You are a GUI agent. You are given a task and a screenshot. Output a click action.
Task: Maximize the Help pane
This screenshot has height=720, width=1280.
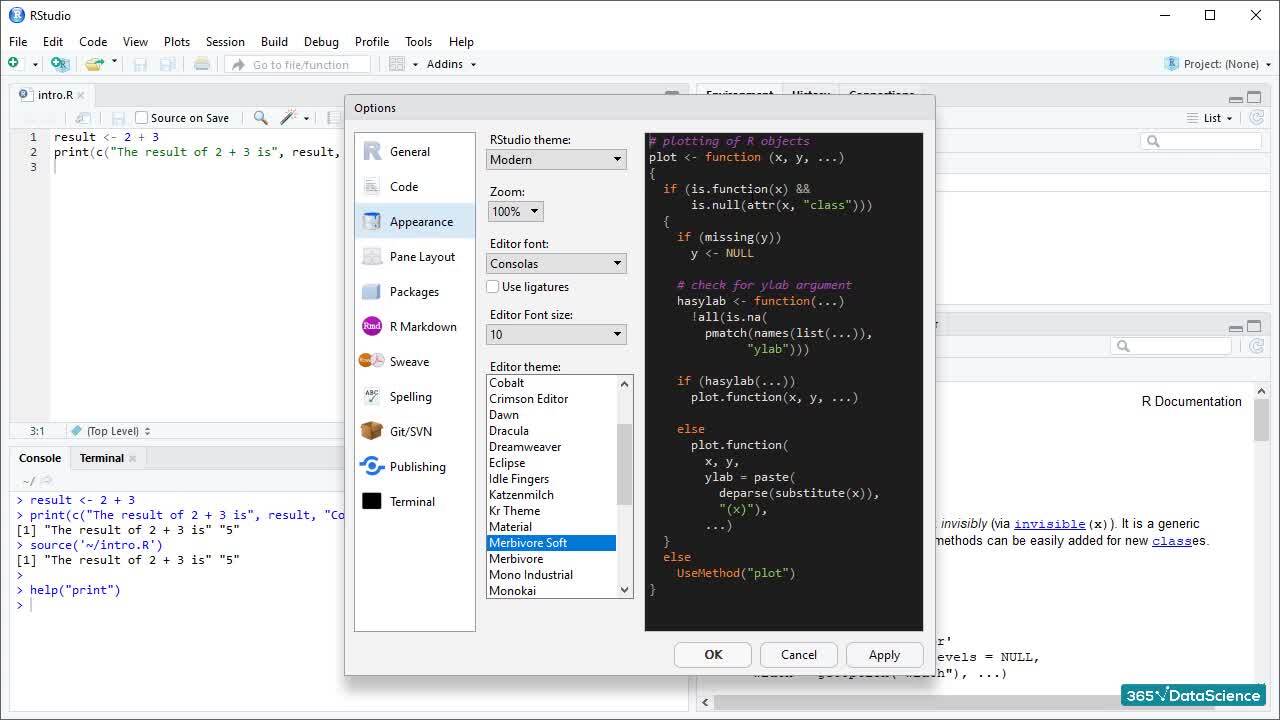click(x=1255, y=327)
